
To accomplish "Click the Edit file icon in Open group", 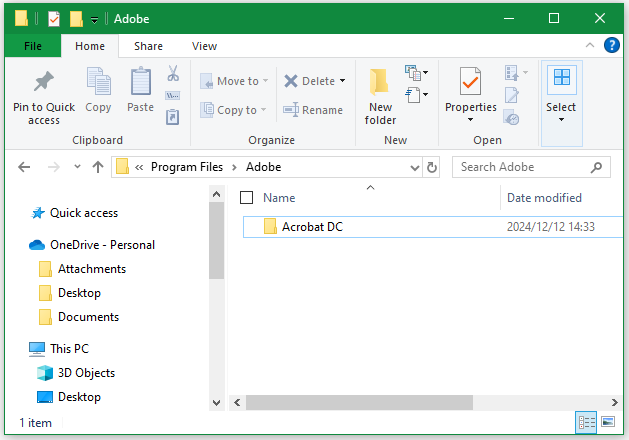I will 512,95.
